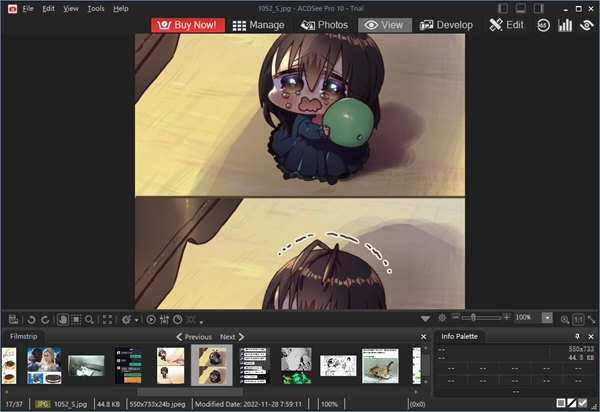Rotate the image right (clockwise)

[x=45, y=319]
